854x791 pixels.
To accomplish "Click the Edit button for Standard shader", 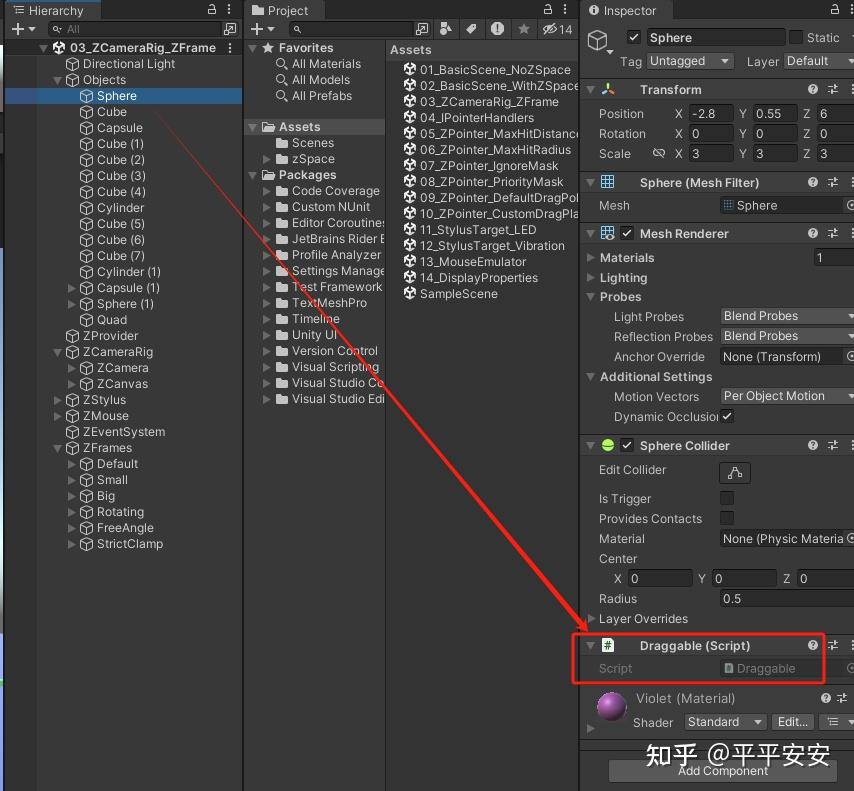I will 792,722.
